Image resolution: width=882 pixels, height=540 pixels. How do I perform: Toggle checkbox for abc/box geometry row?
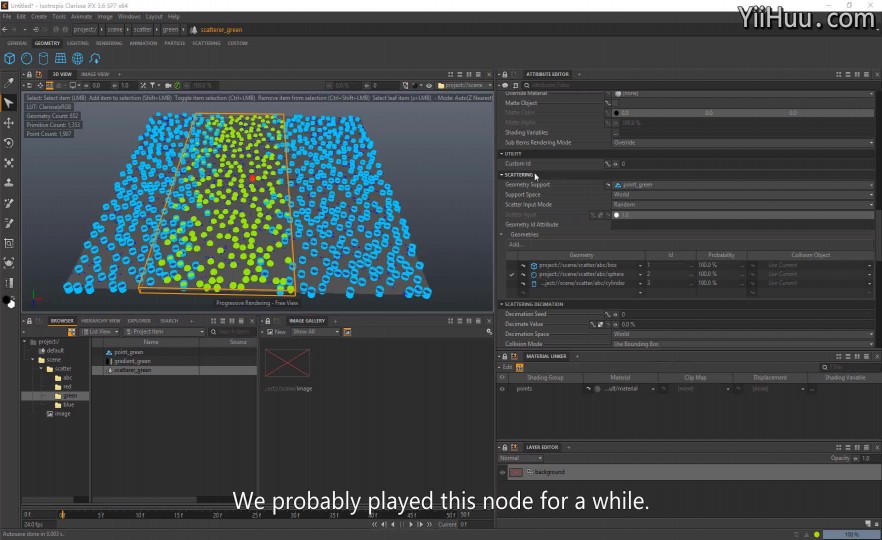pos(511,265)
